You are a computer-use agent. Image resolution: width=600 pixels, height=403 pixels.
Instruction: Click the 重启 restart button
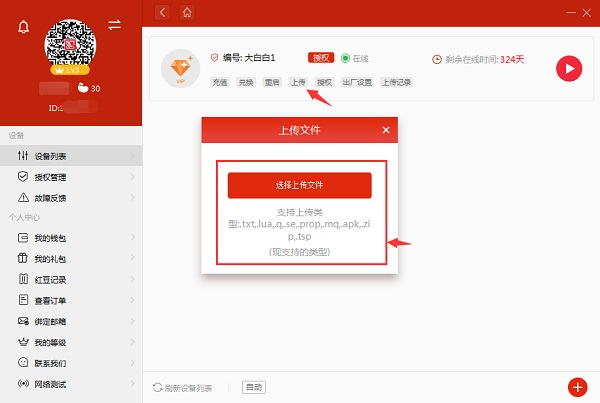272,82
